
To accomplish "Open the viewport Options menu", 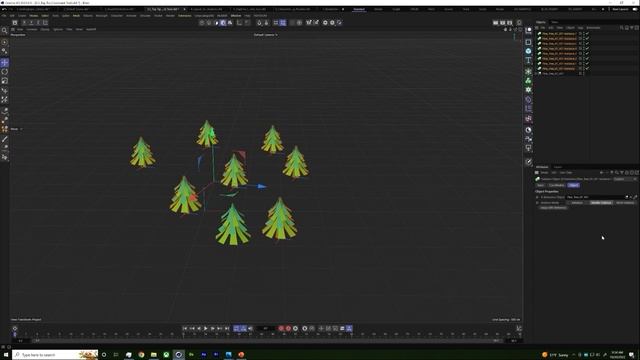I will tap(58, 29).
